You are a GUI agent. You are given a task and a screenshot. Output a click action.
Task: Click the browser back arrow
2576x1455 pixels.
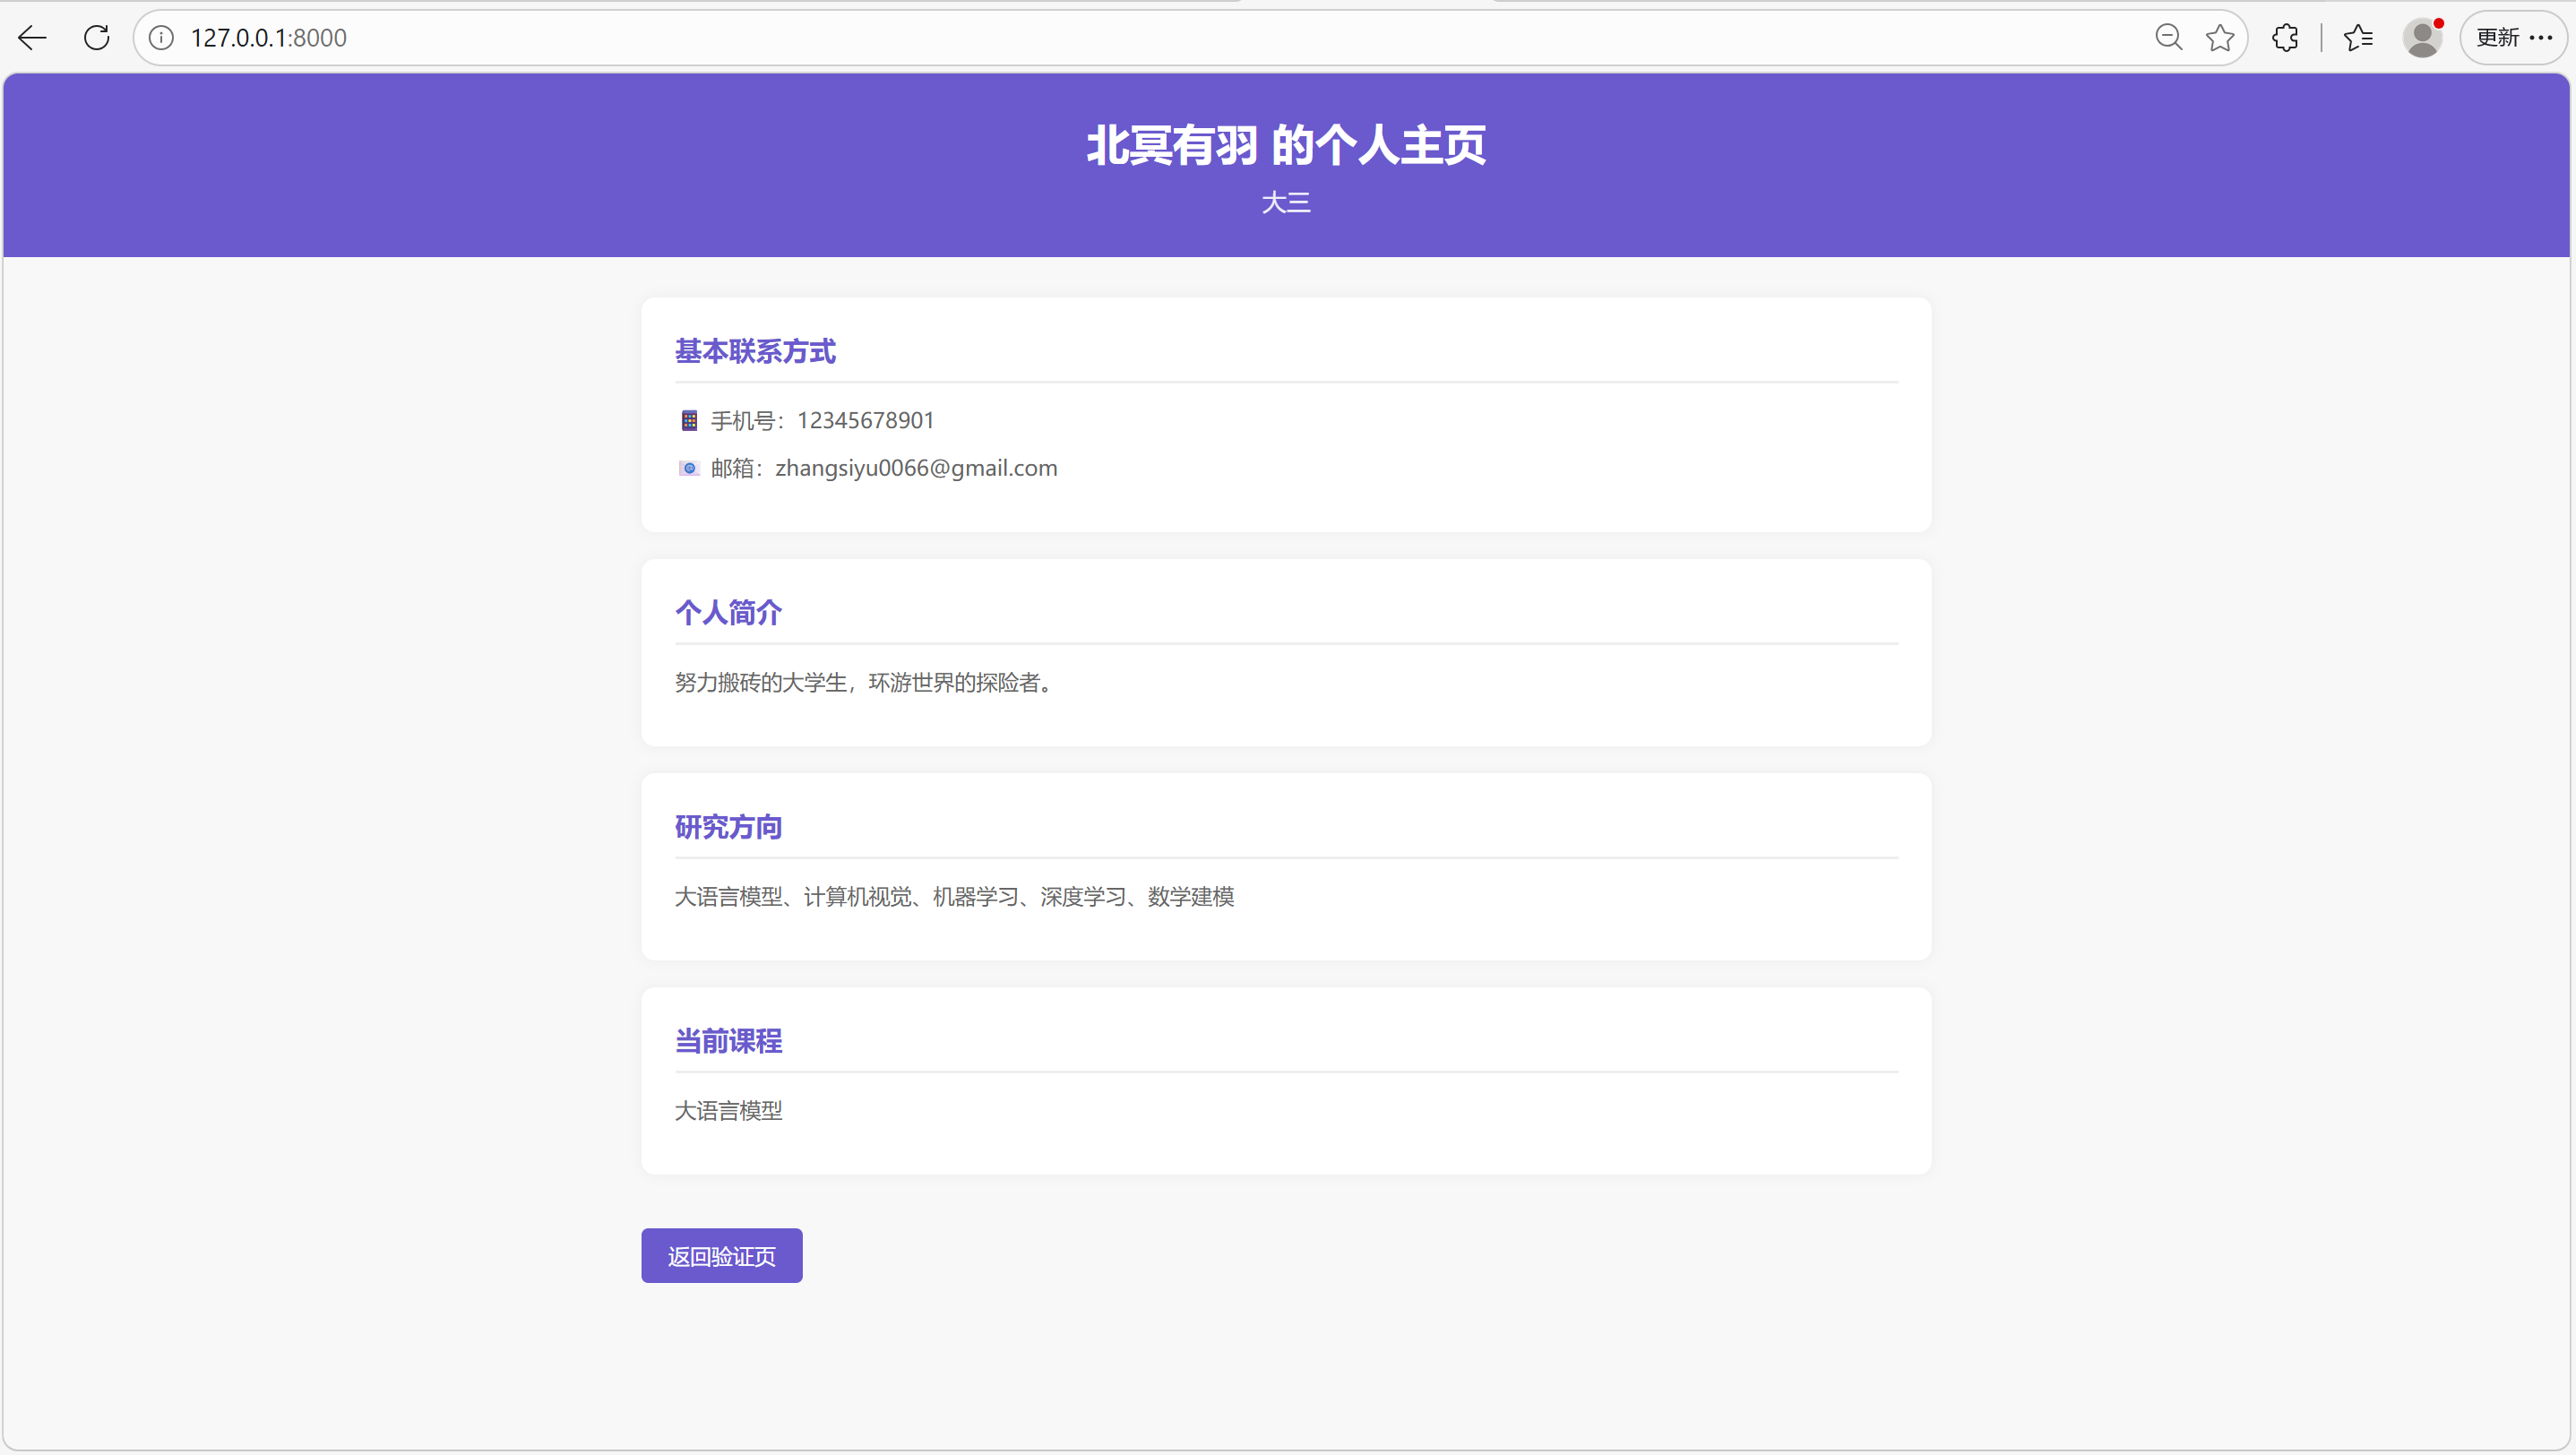tap(32, 38)
